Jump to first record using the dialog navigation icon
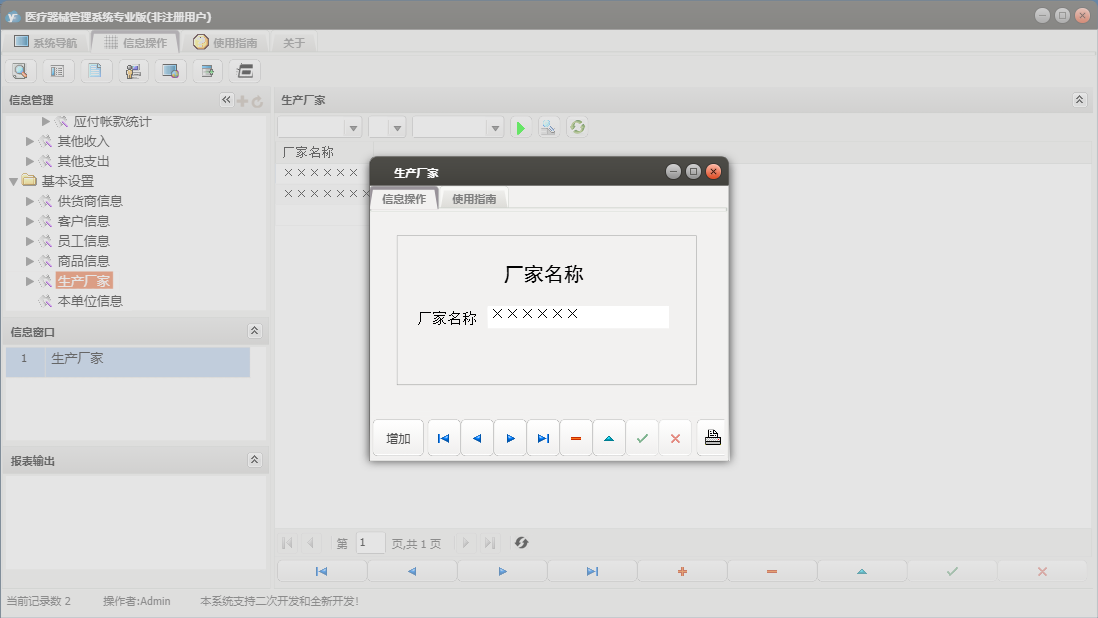The height and width of the screenshot is (618, 1098). [443, 437]
